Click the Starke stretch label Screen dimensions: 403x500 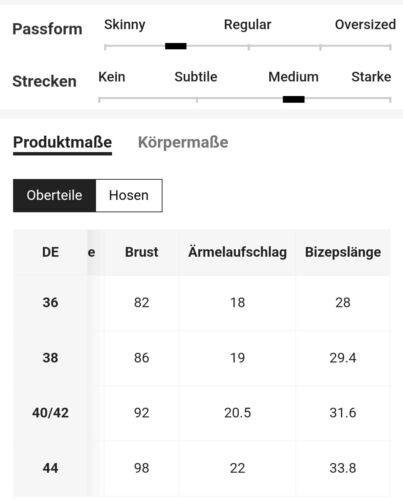click(x=371, y=77)
